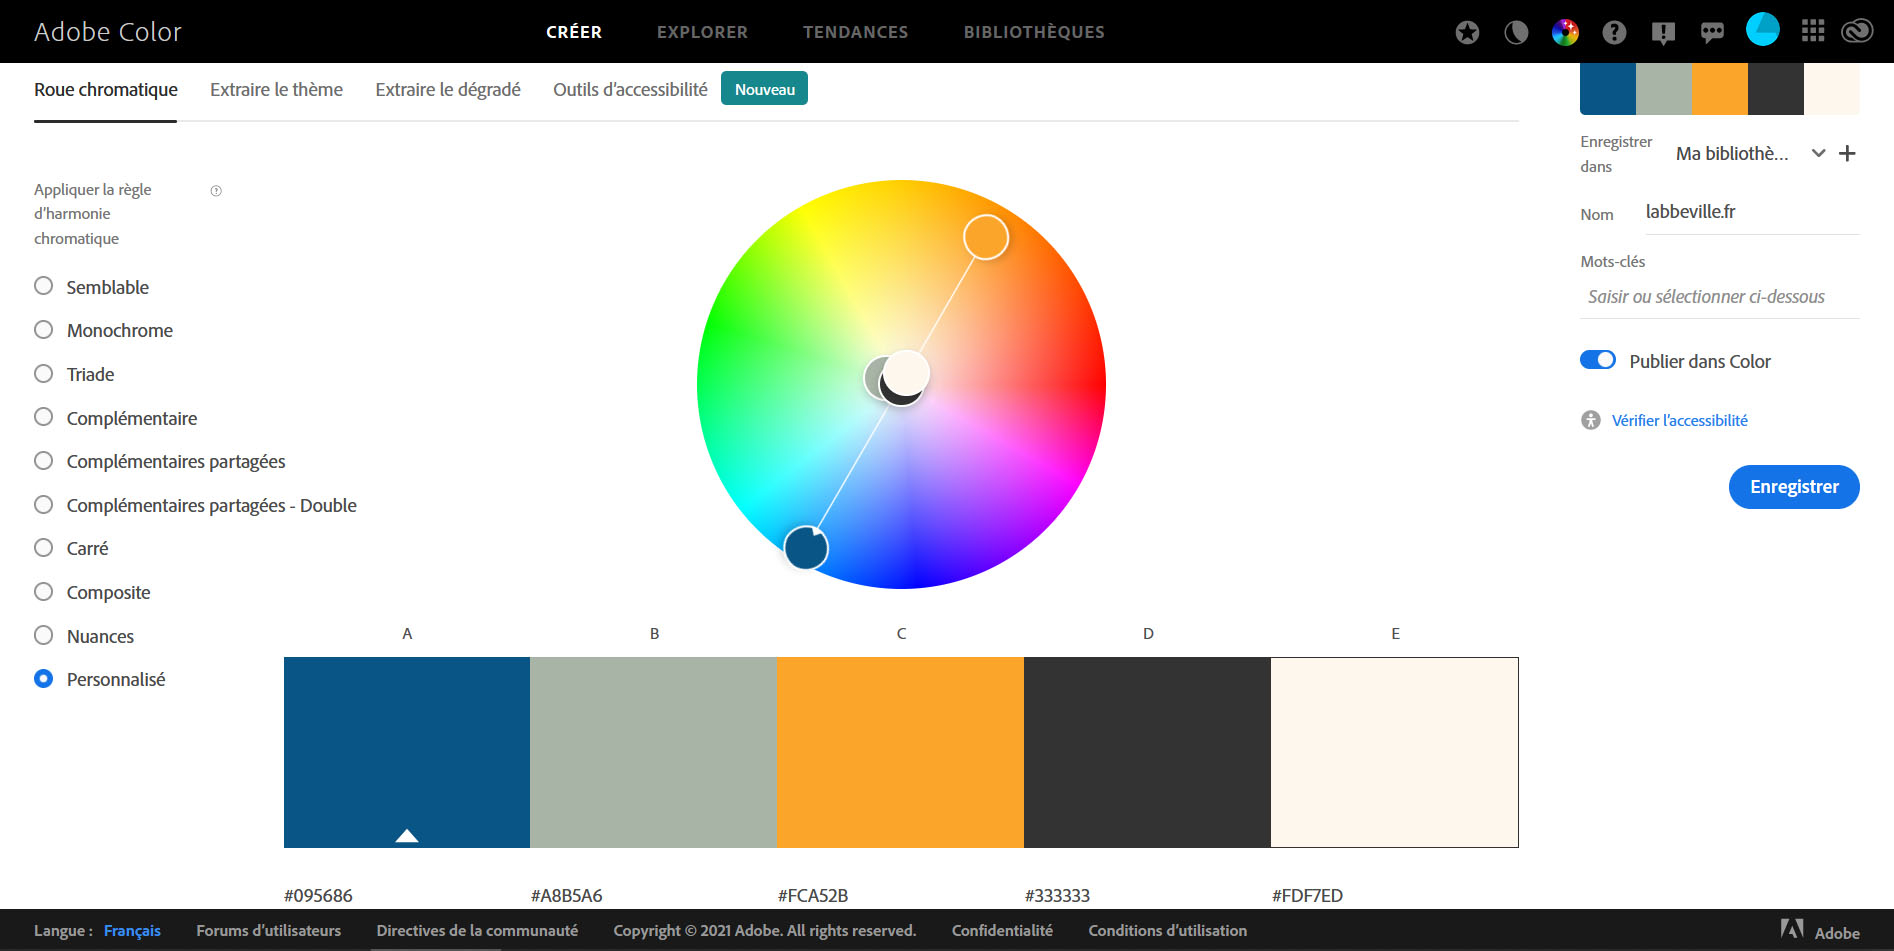Screen dimensions: 1894x951
Task: Click the Mots-clés input field
Action: [x=1720, y=297]
